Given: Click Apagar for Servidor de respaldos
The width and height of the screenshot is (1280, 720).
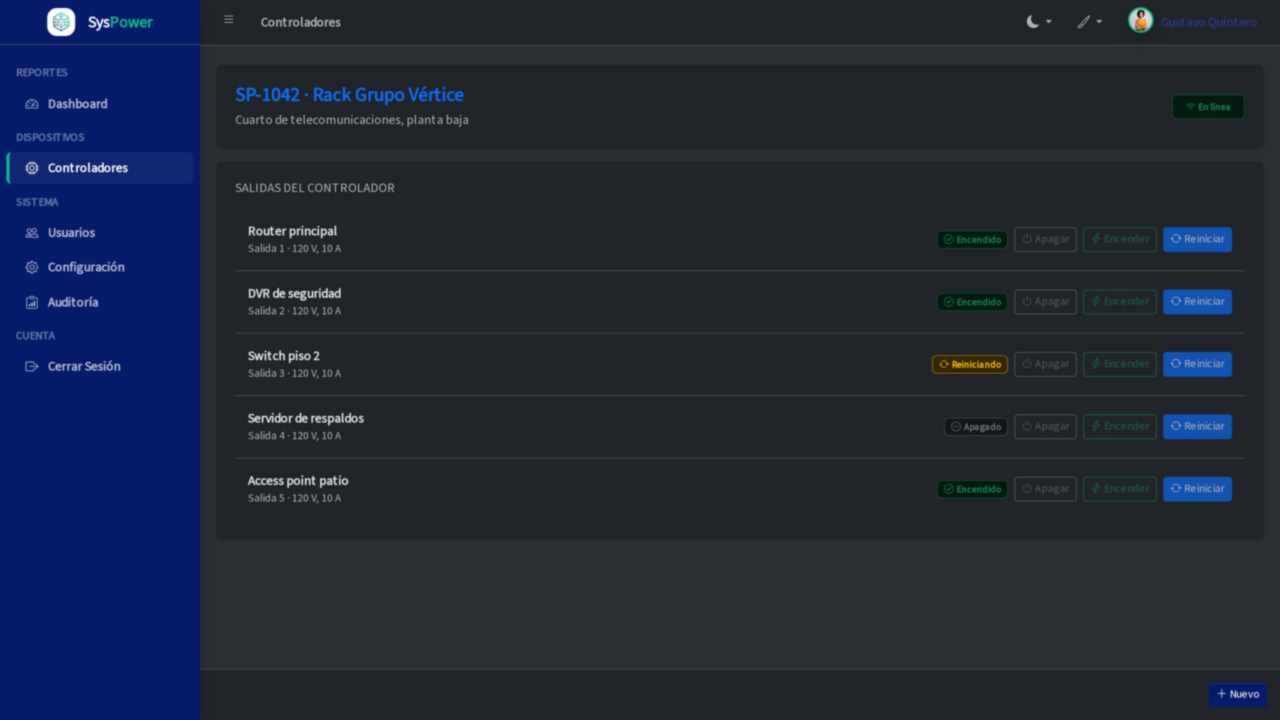Looking at the screenshot, I should [1045, 427].
